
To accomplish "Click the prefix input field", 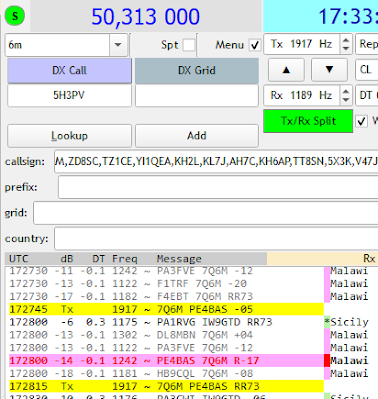I will (x=218, y=187).
